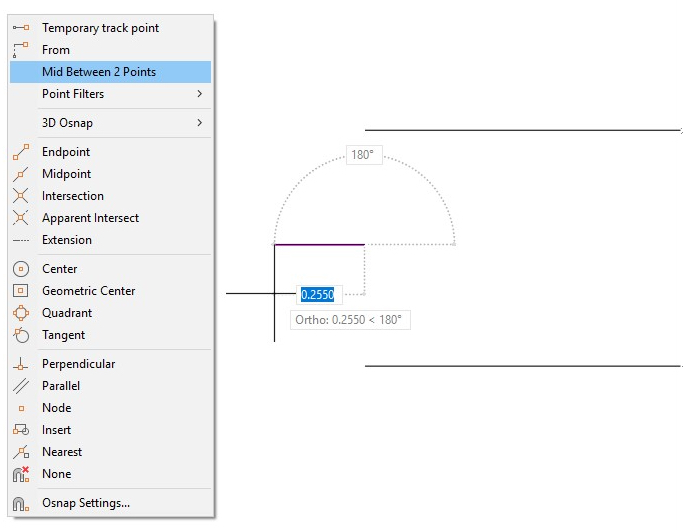Viewport: 683px width, 530px height.
Task: Click the Intersection snap icon
Action: (21, 196)
